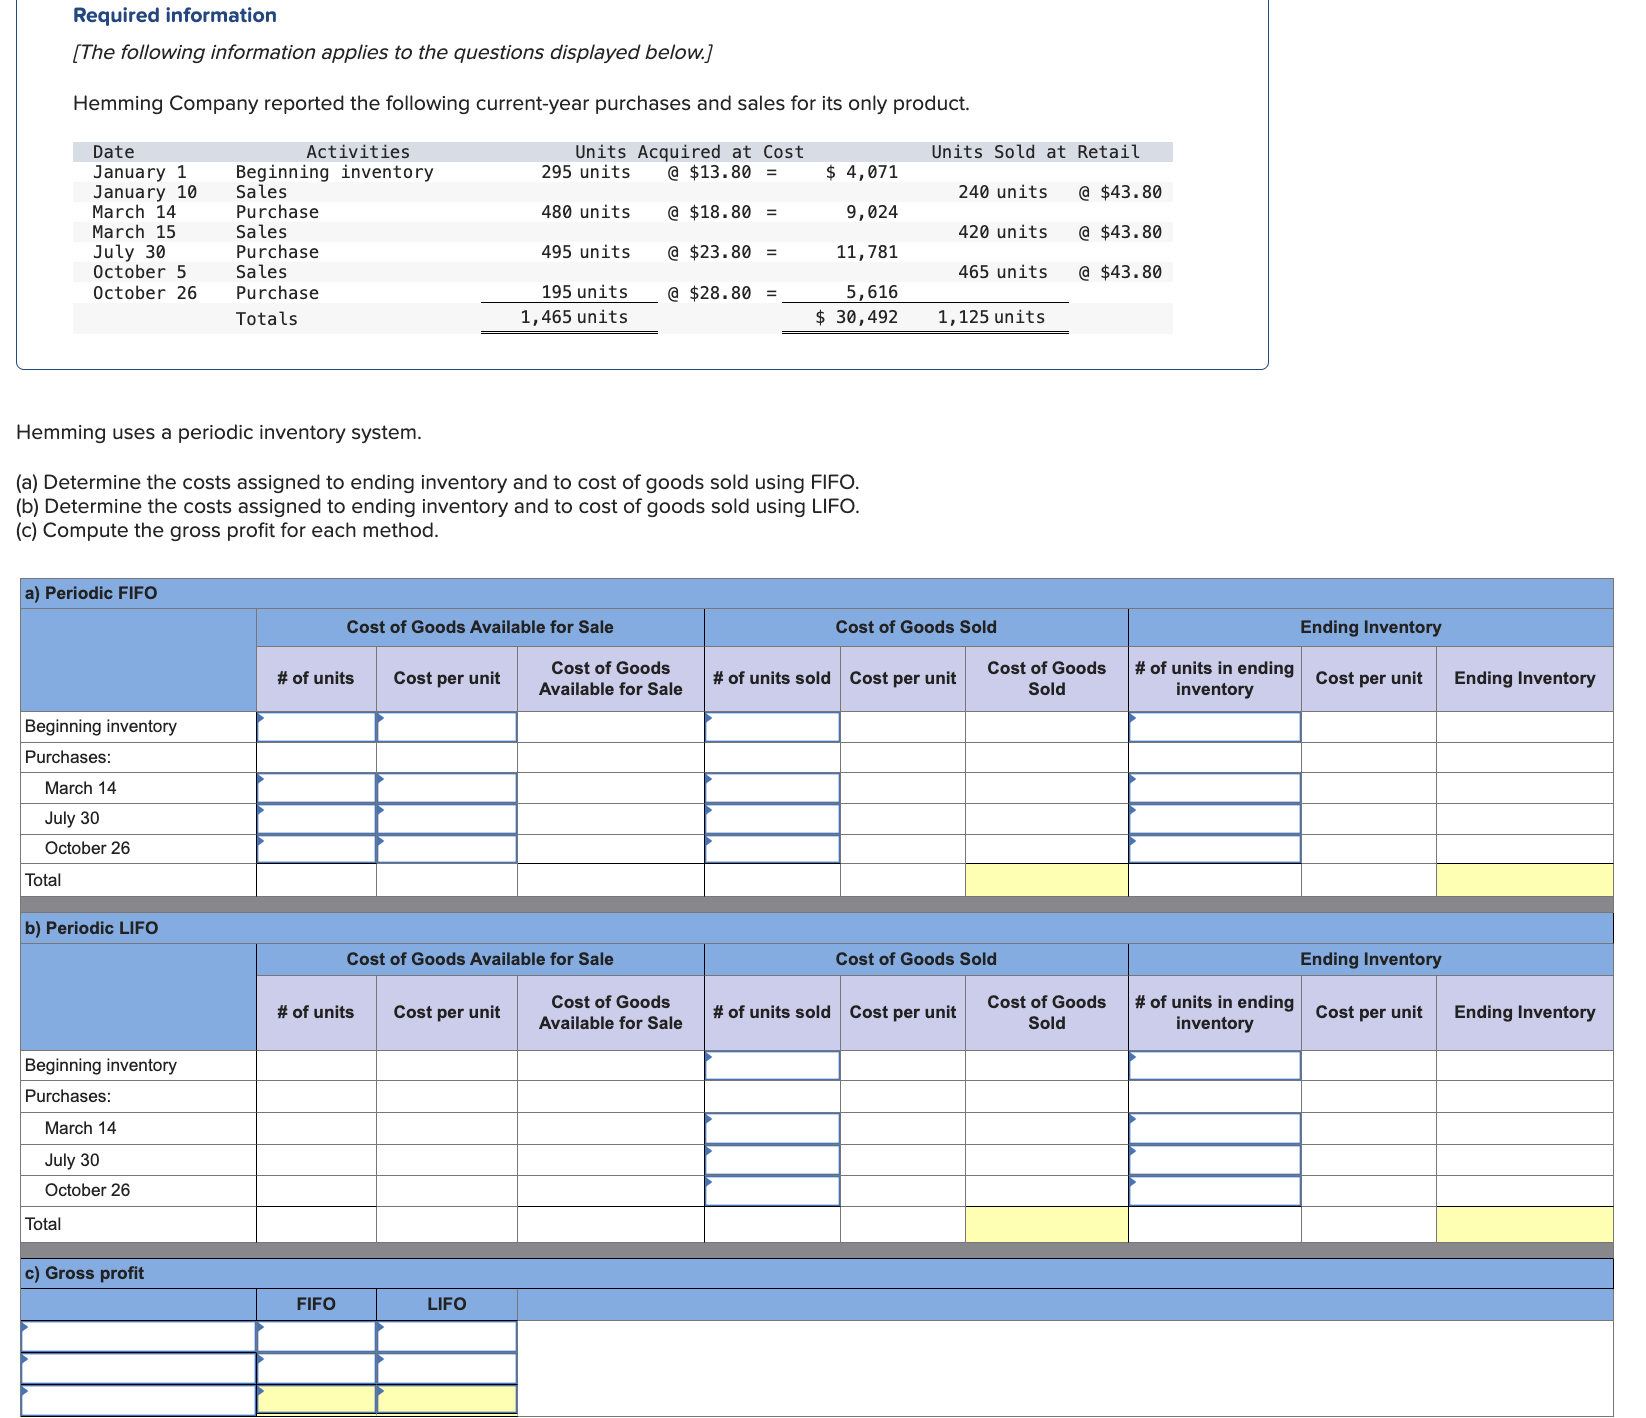Click the FIFO column header in gross profit
This screenshot has height=1418, width=1646.
click(316, 1304)
